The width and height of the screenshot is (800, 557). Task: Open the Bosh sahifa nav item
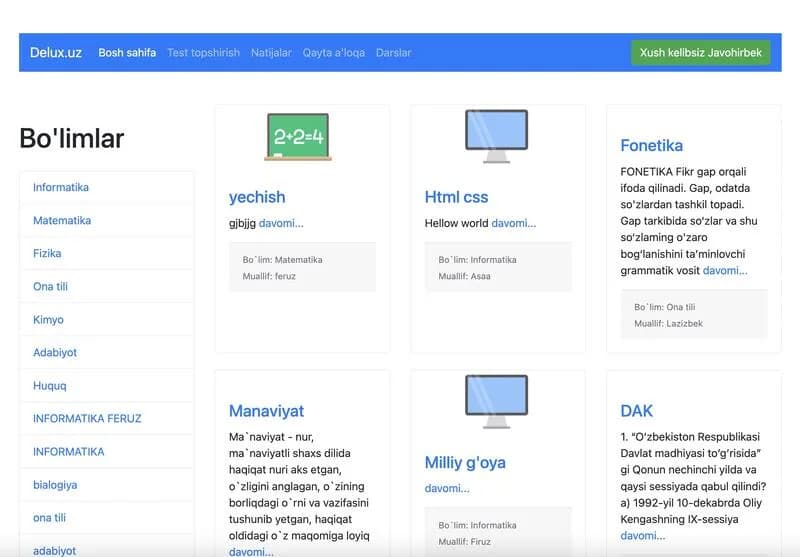[127, 53]
